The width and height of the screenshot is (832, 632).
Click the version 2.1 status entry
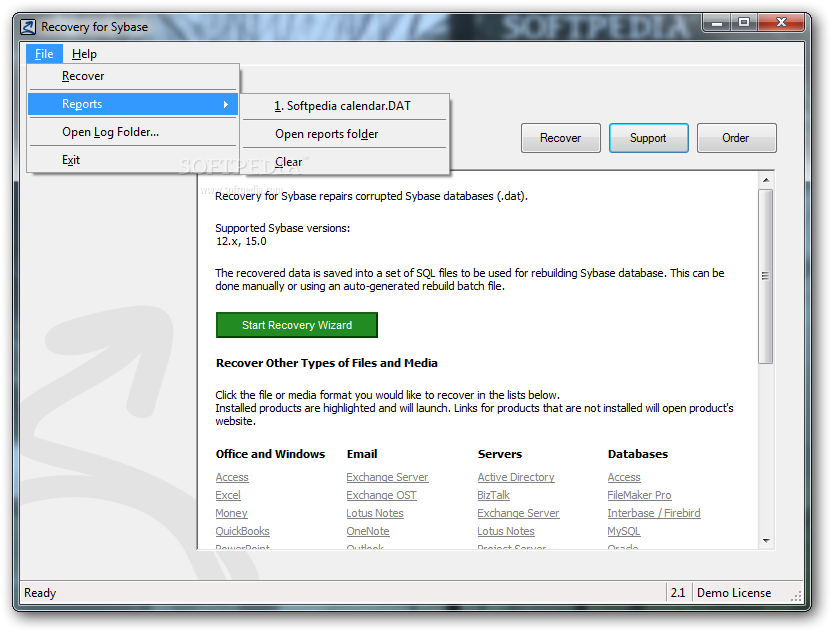click(678, 593)
